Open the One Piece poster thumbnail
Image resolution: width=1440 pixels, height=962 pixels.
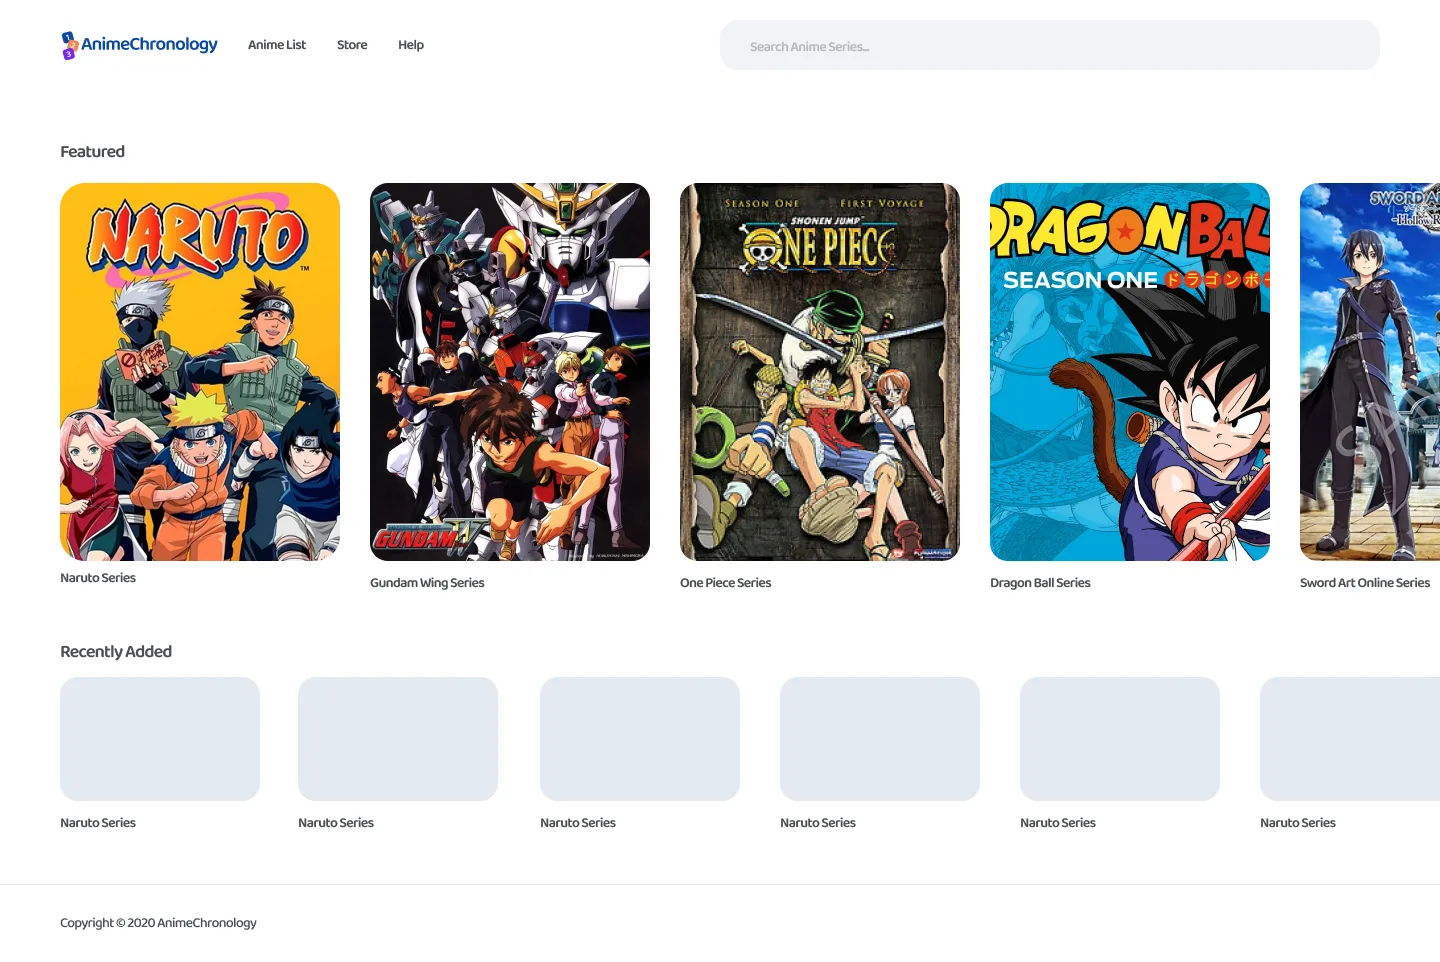click(x=820, y=372)
